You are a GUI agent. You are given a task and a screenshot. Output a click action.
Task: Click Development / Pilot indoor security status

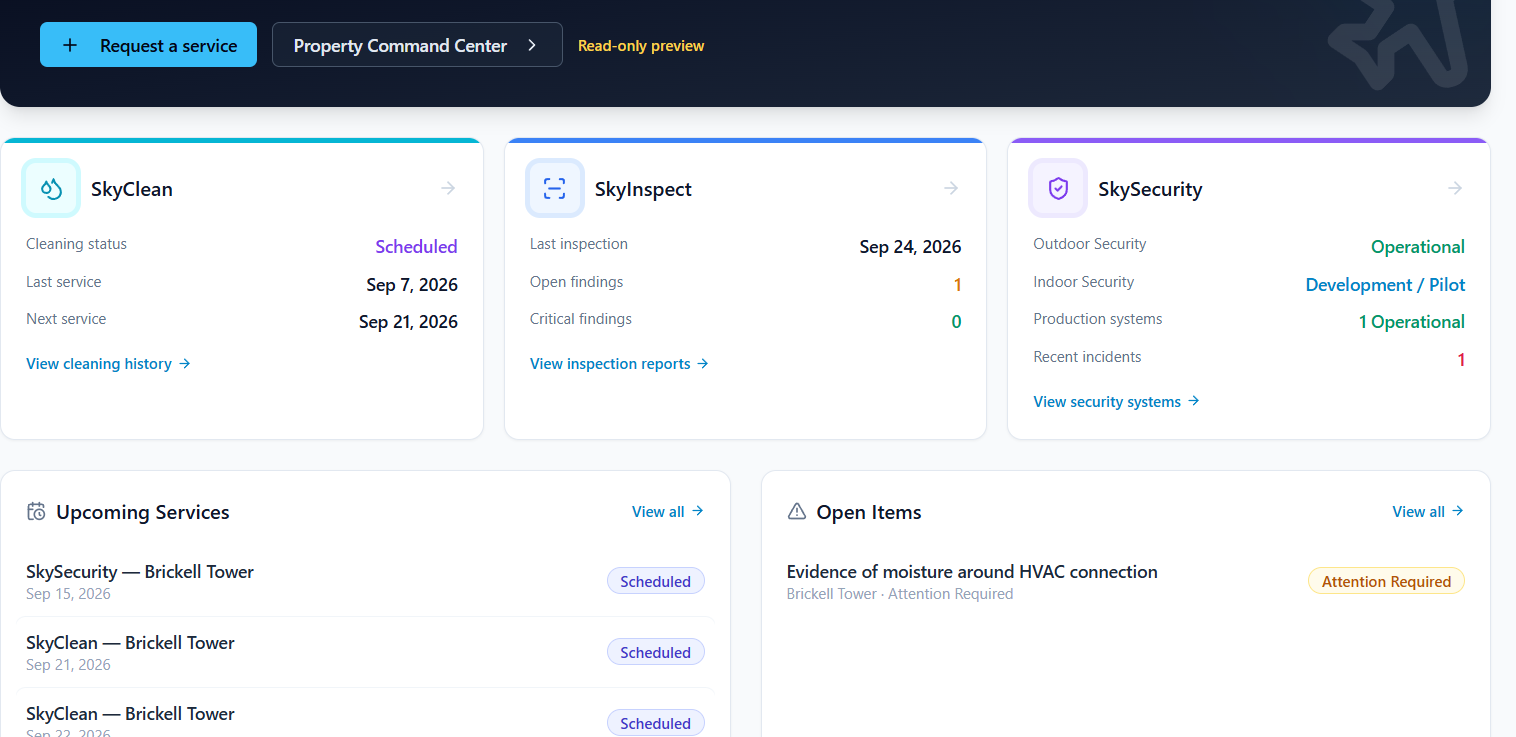(1385, 285)
